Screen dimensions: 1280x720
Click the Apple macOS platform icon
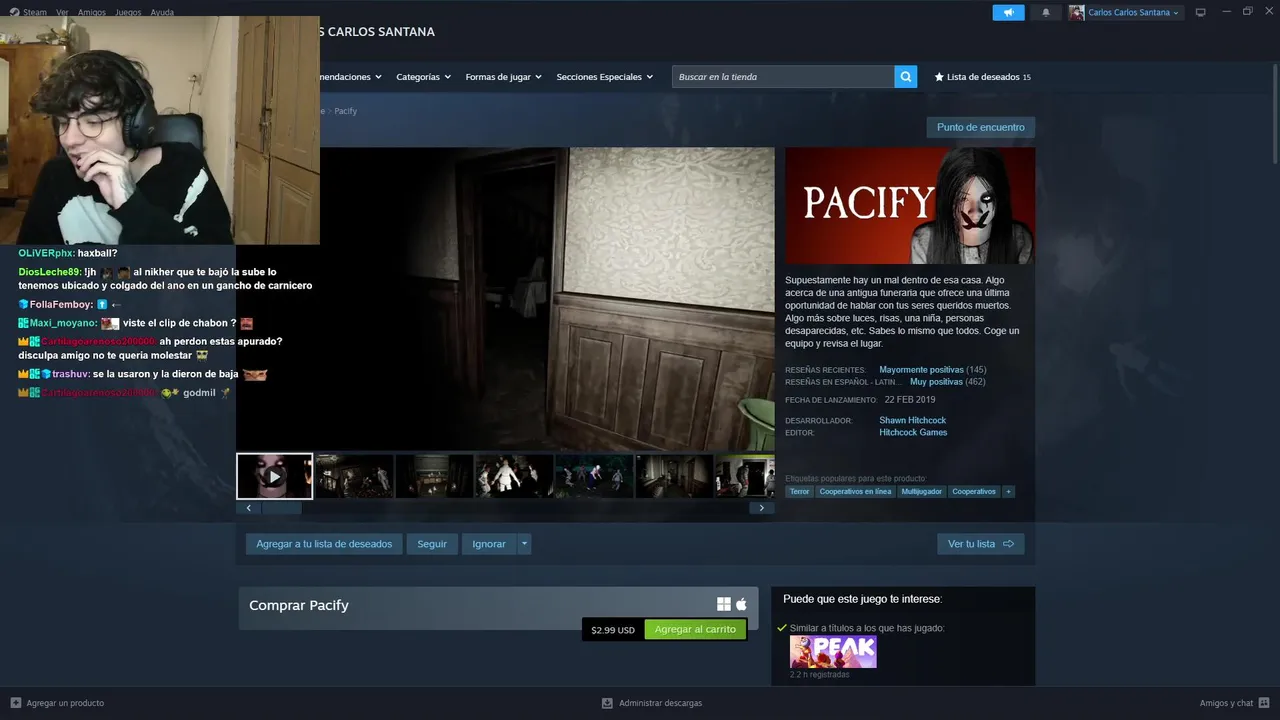[x=742, y=604]
